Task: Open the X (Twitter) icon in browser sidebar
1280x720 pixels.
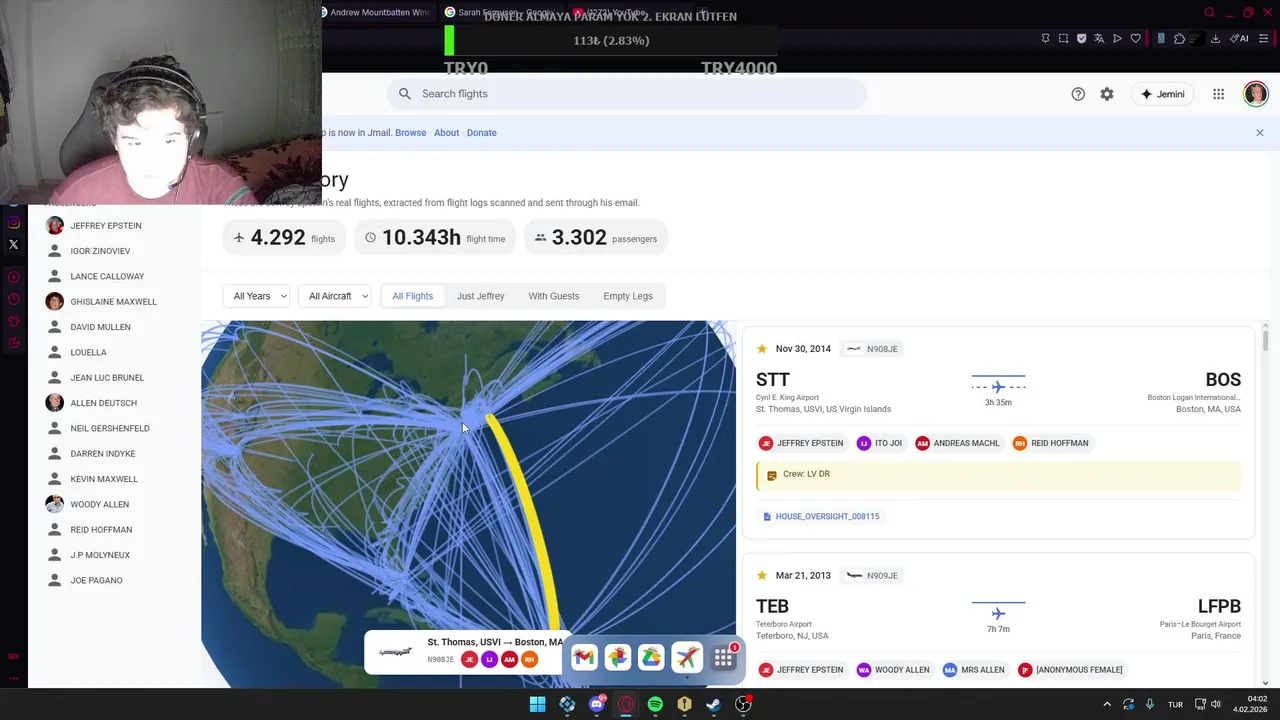Action: click(14, 245)
